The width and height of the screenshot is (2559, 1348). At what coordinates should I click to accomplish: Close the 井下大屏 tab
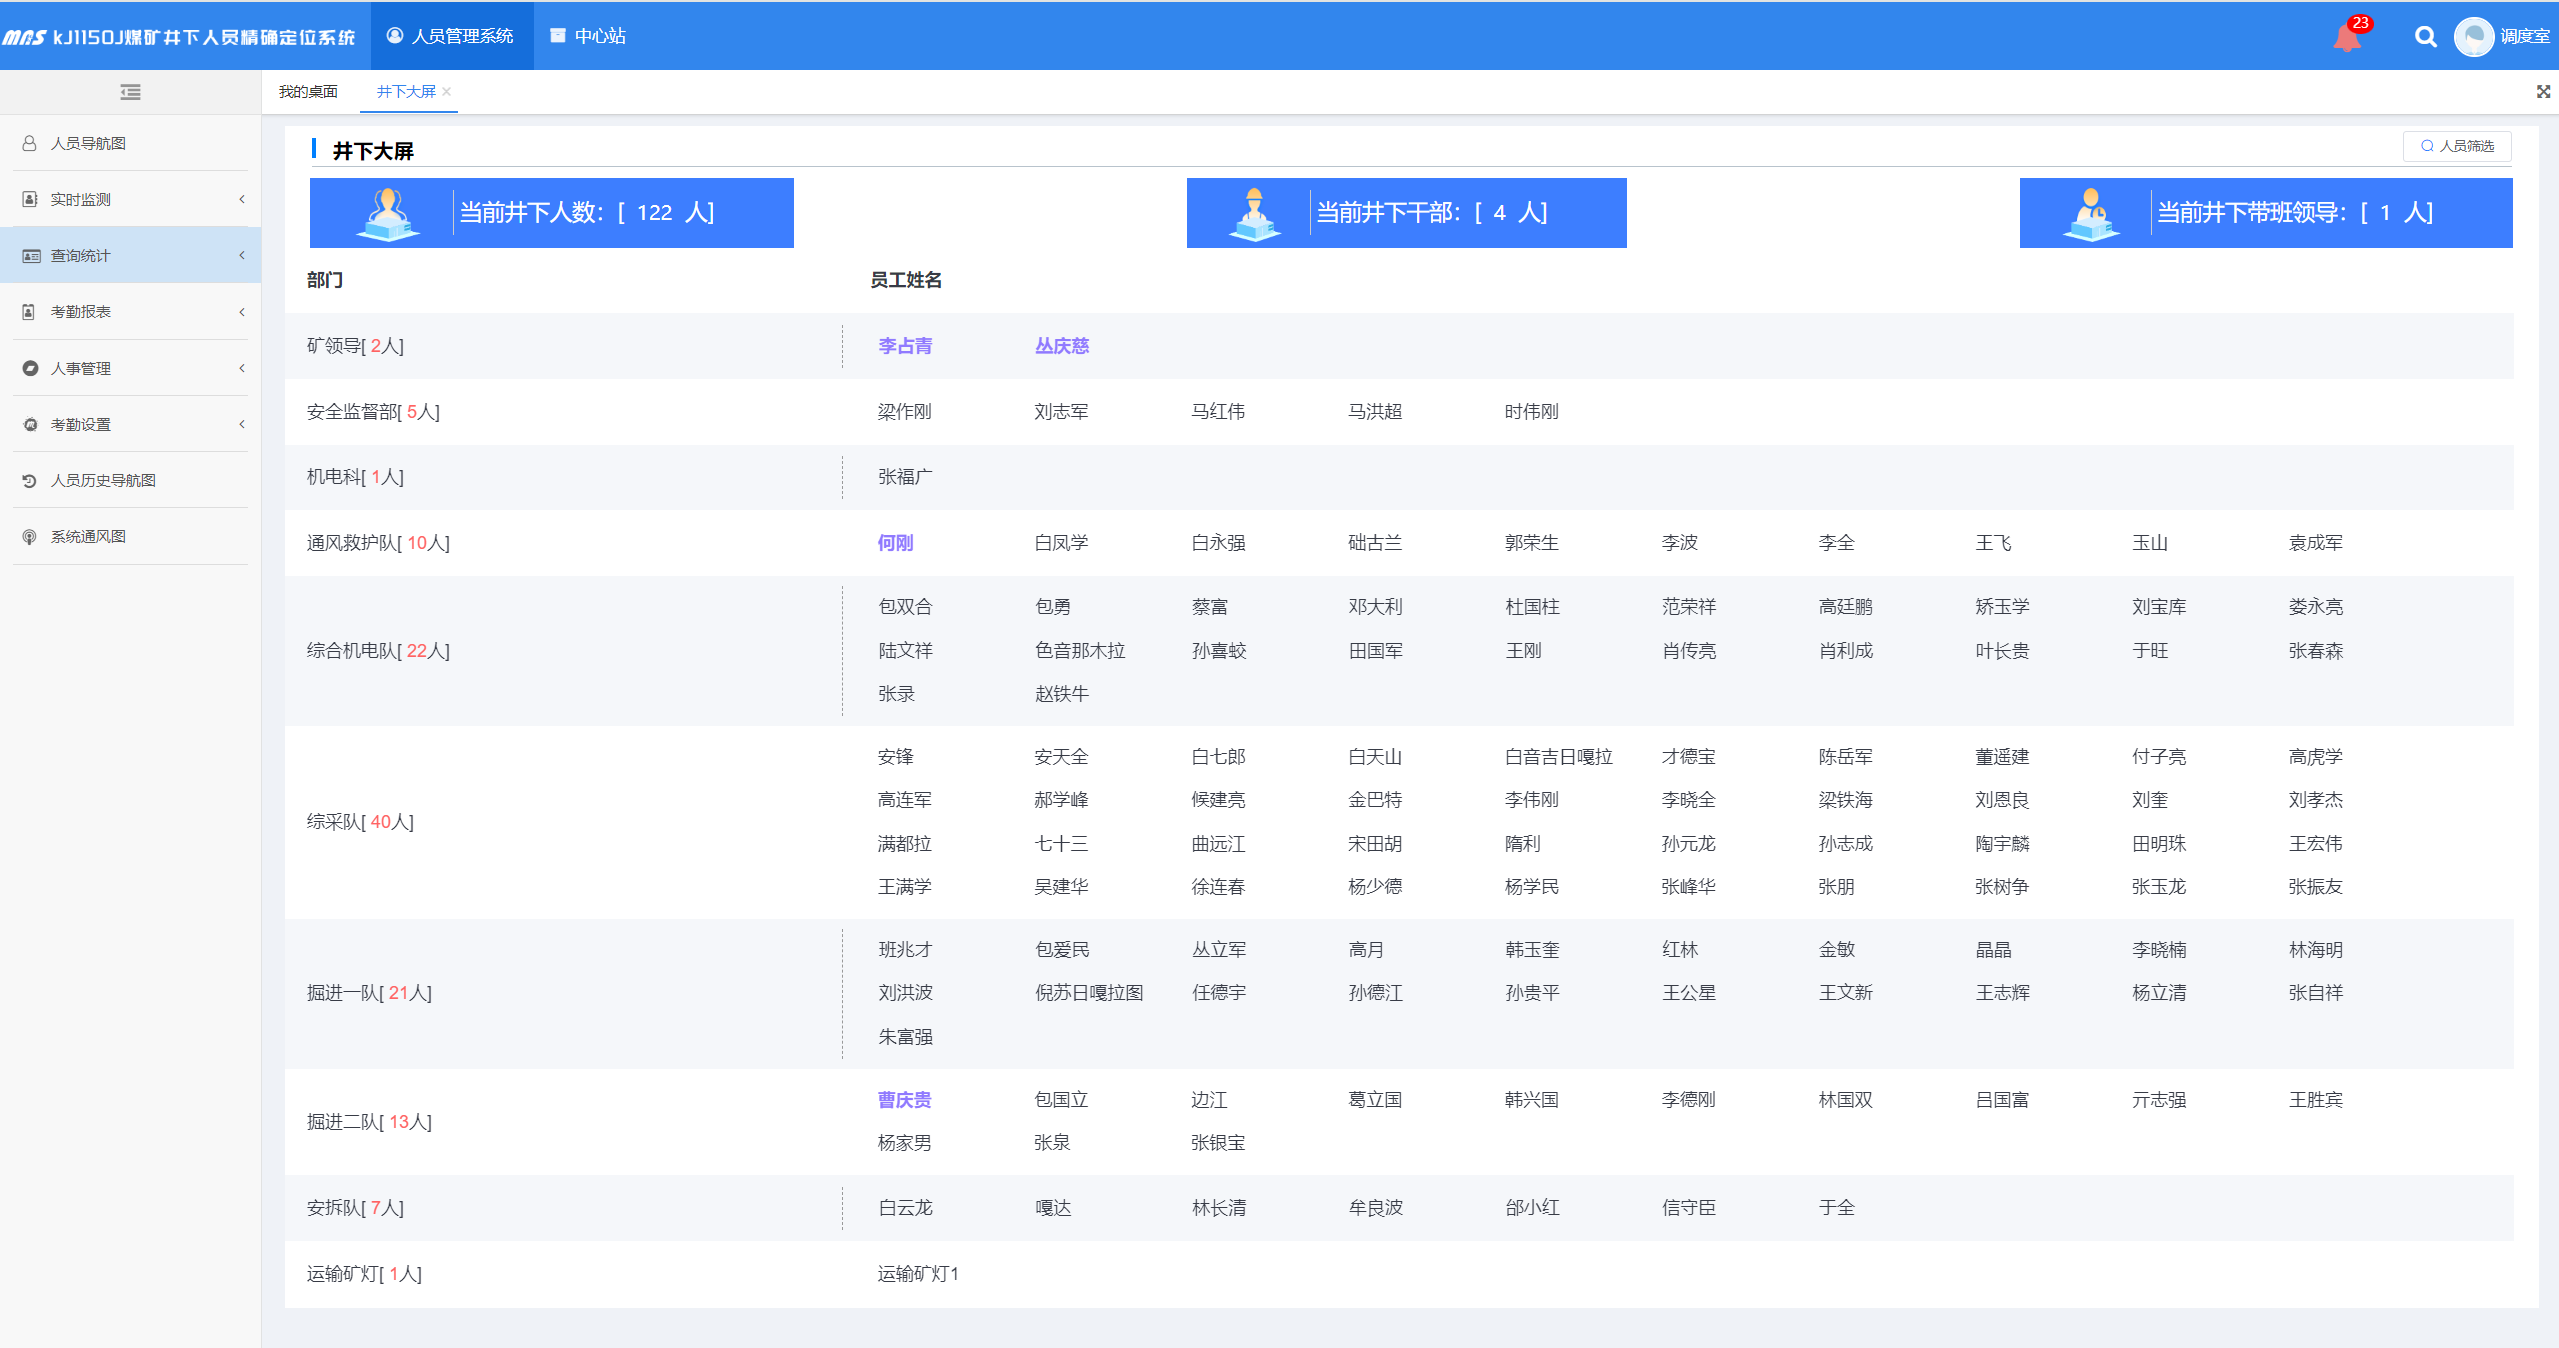coord(449,91)
